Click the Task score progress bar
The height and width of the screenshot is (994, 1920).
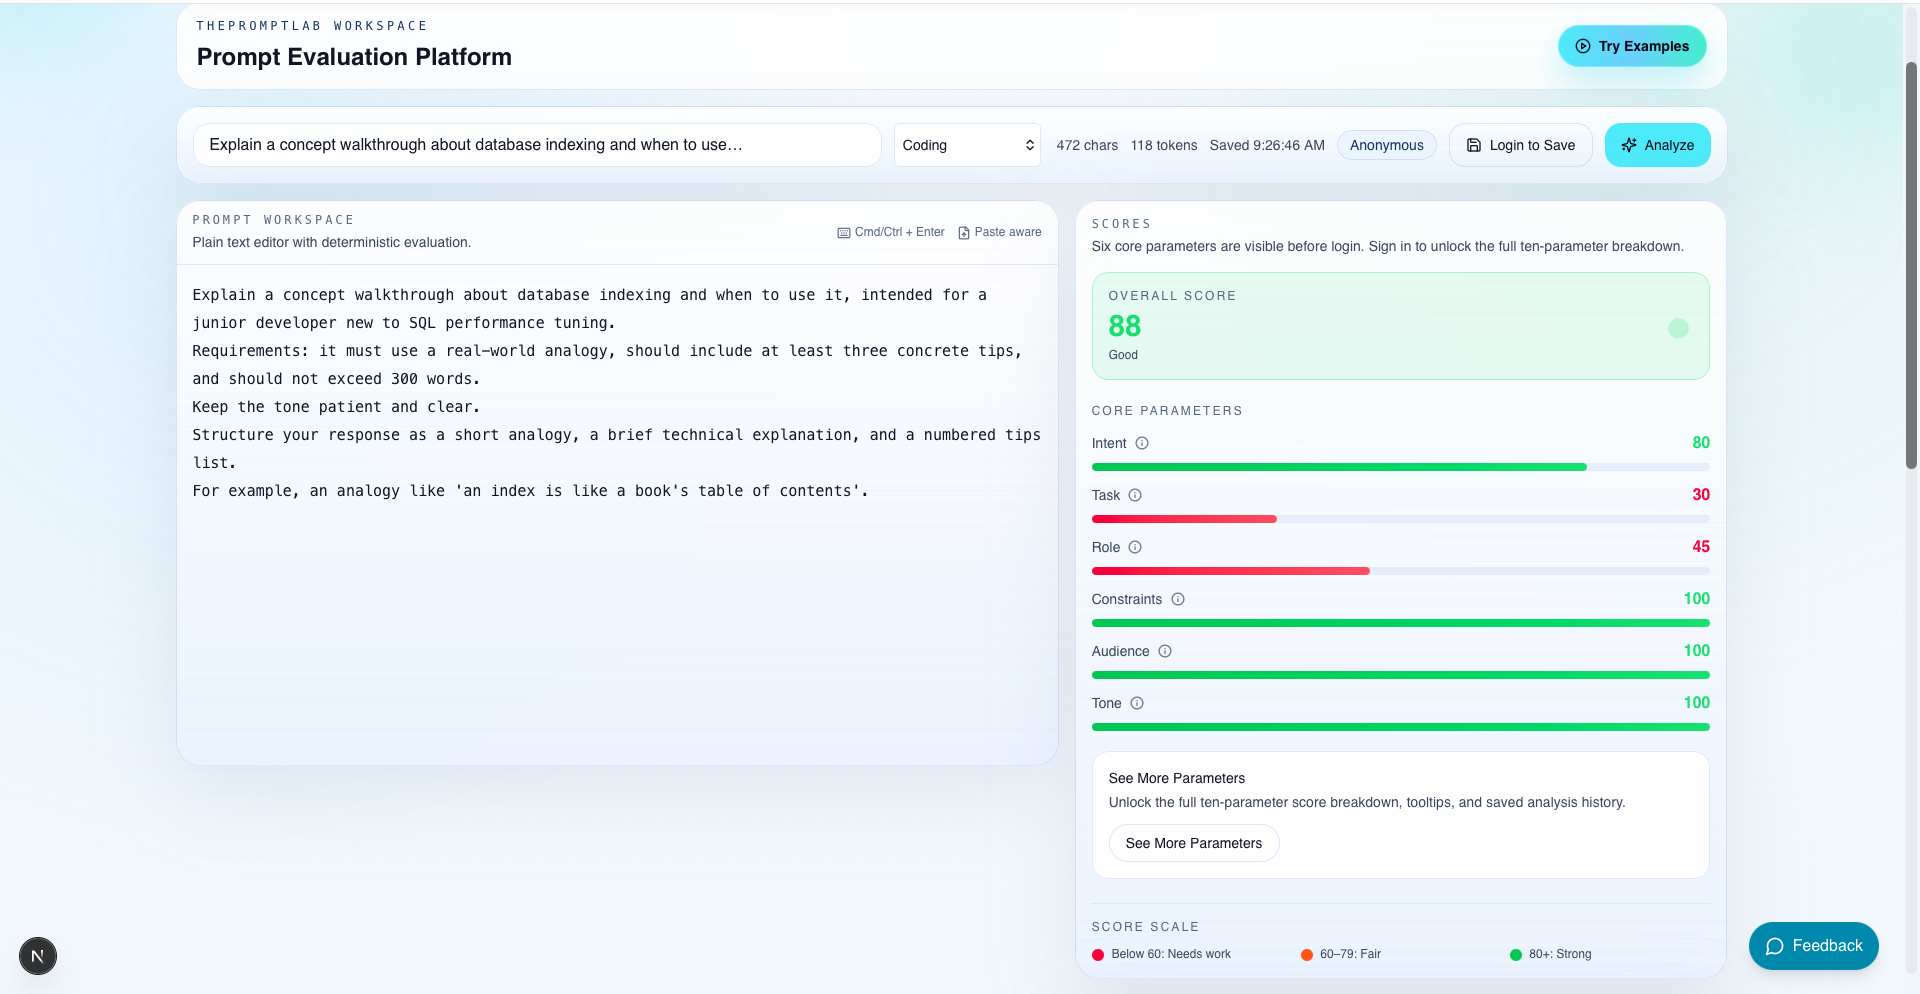tap(1400, 519)
